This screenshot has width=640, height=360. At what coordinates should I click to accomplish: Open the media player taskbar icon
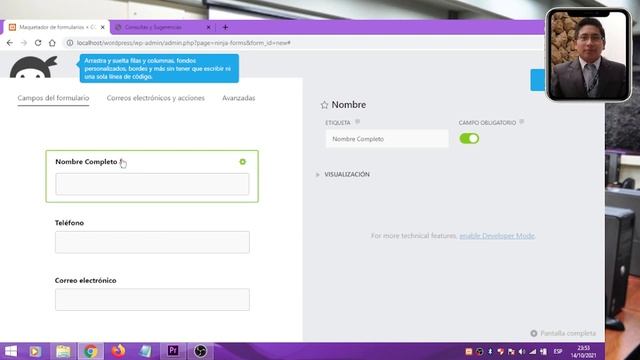pyautogui.click(x=35, y=351)
